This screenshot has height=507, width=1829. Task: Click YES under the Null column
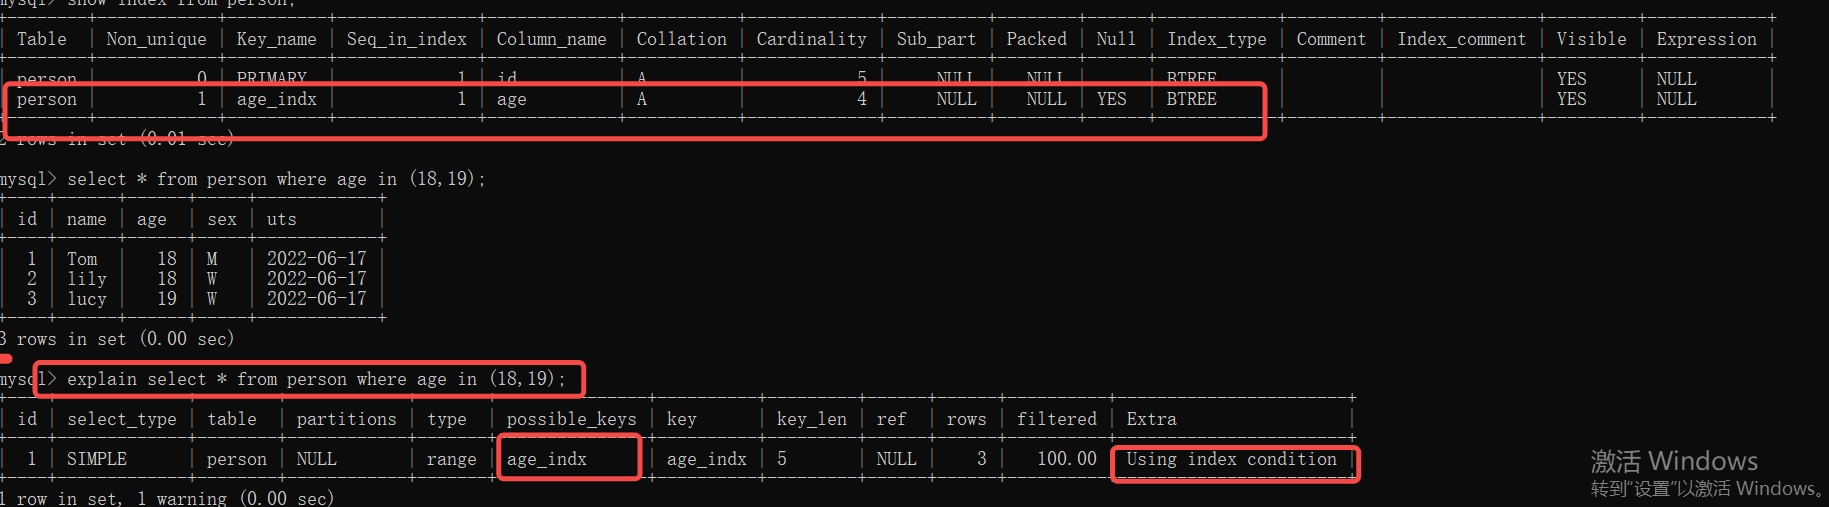[x=1111, y=99]
